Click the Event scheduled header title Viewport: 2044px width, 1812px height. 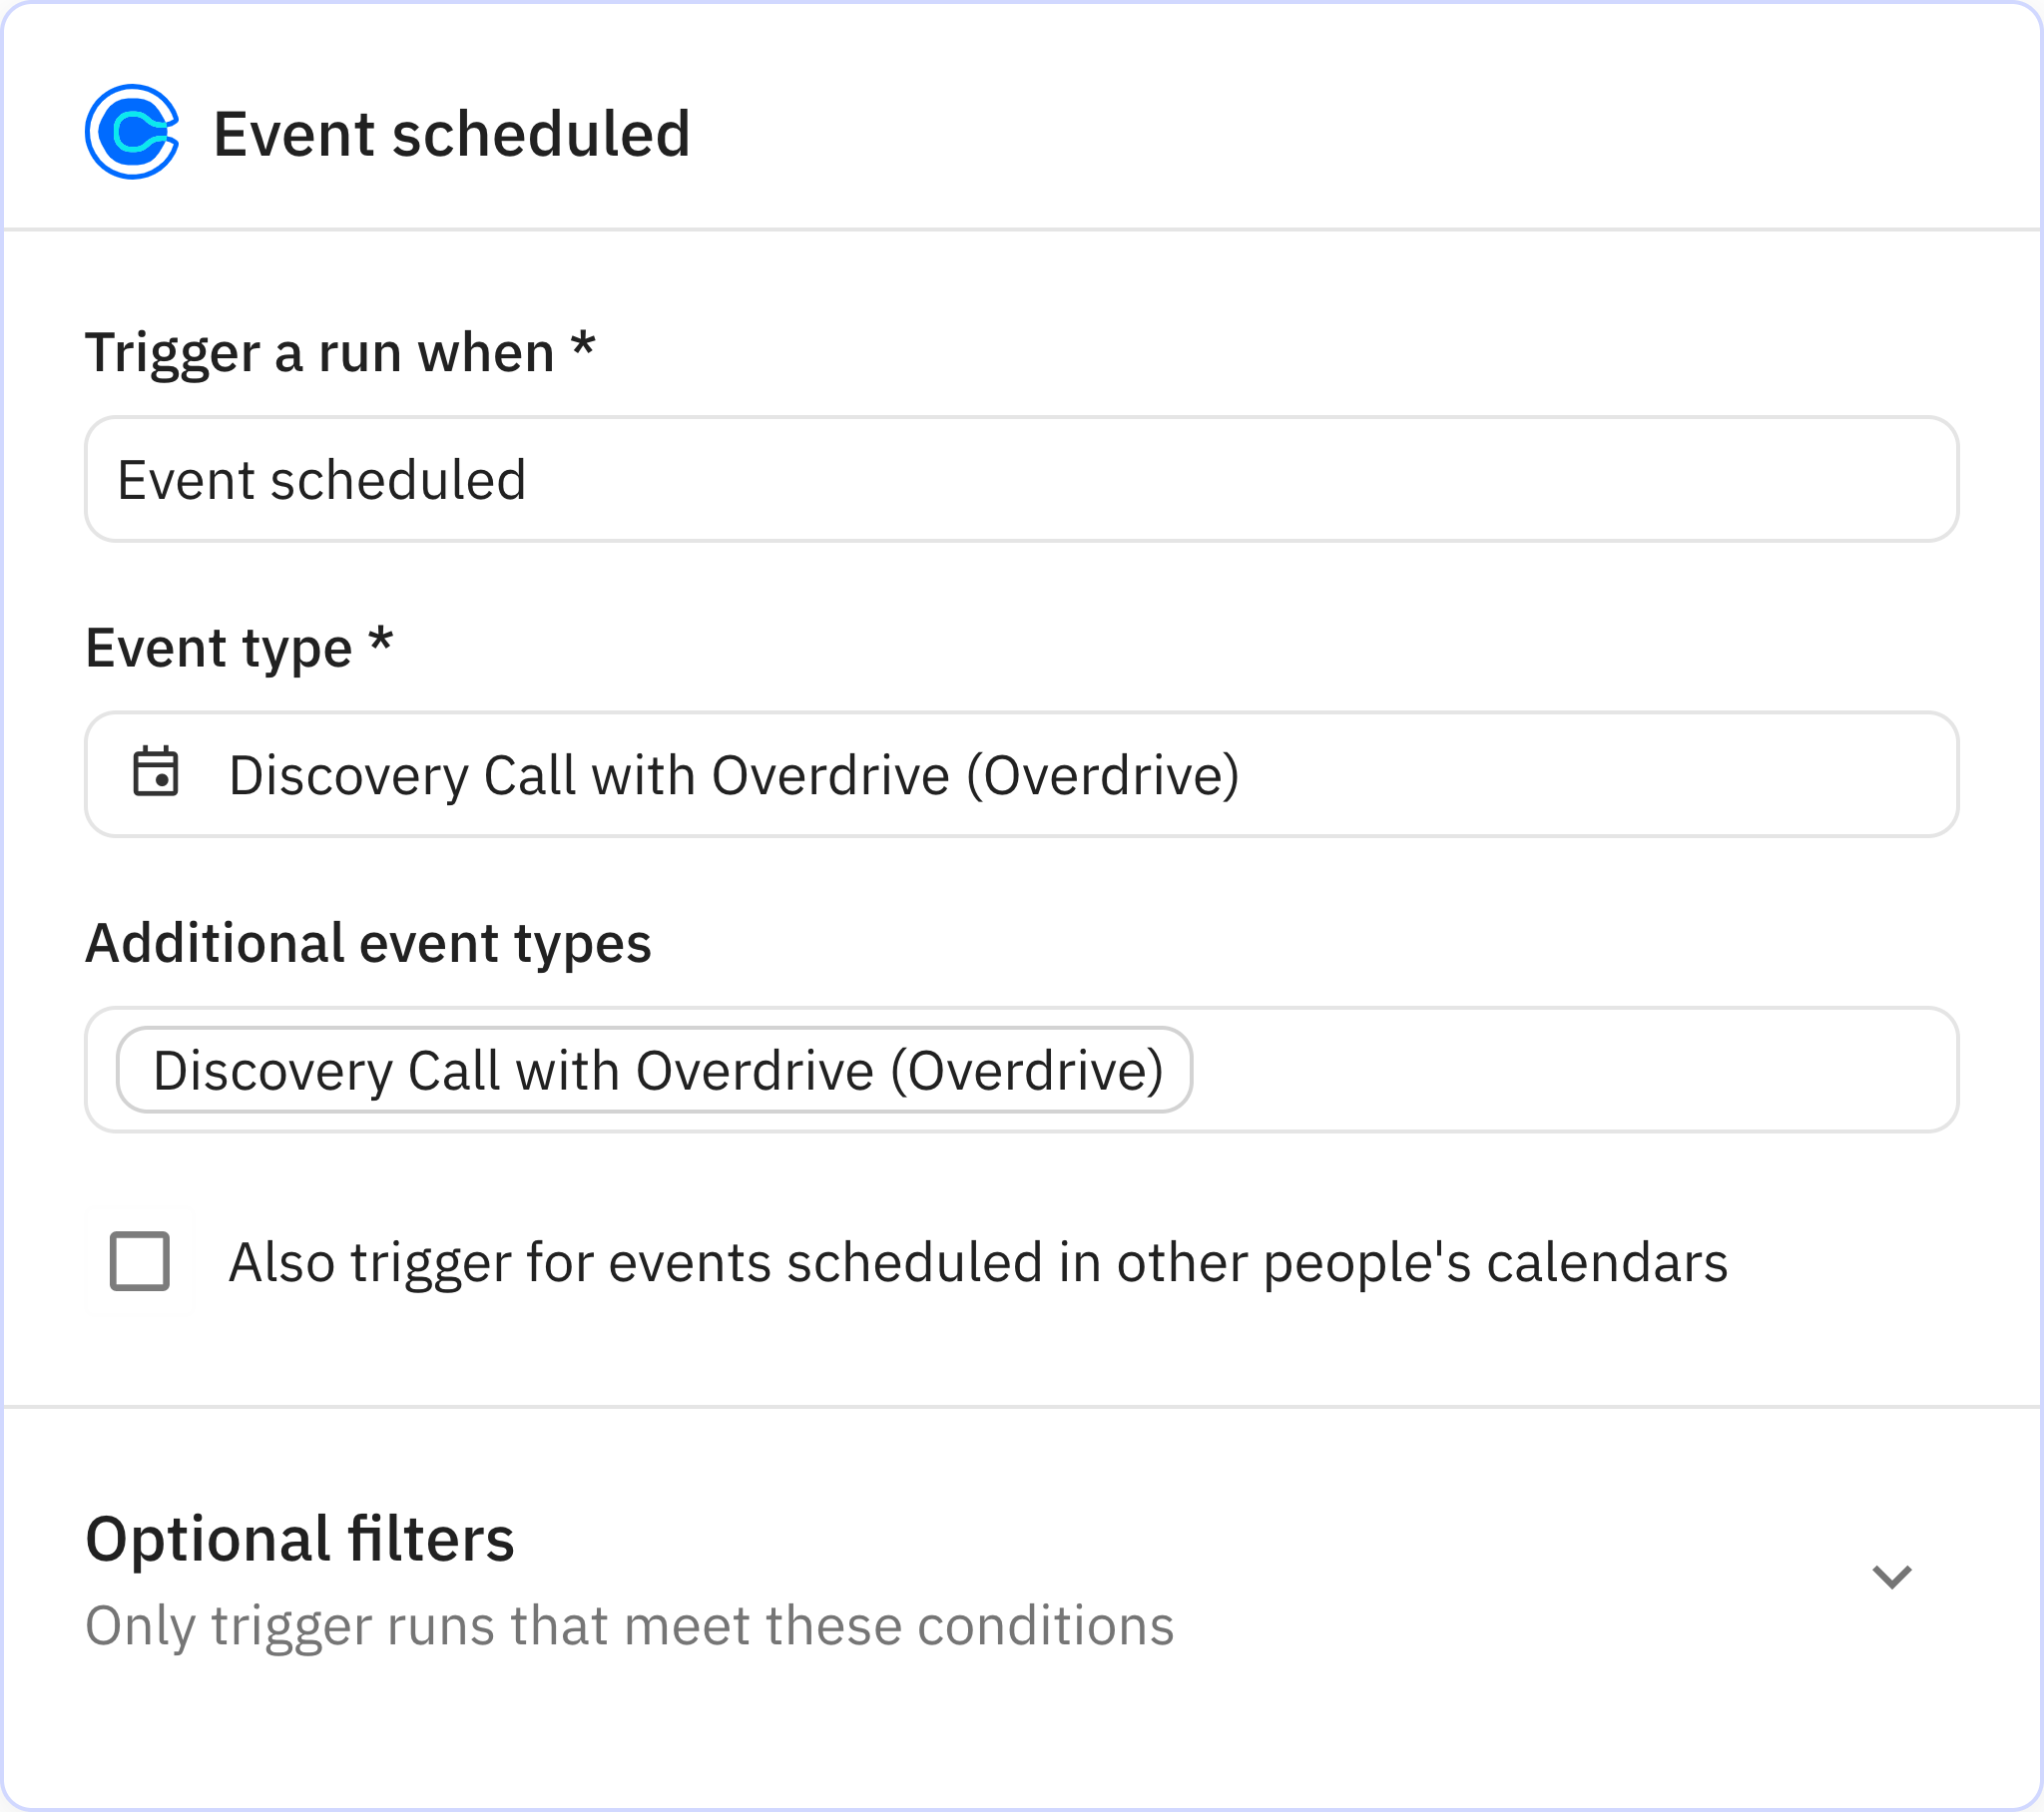tap(452, 132)
